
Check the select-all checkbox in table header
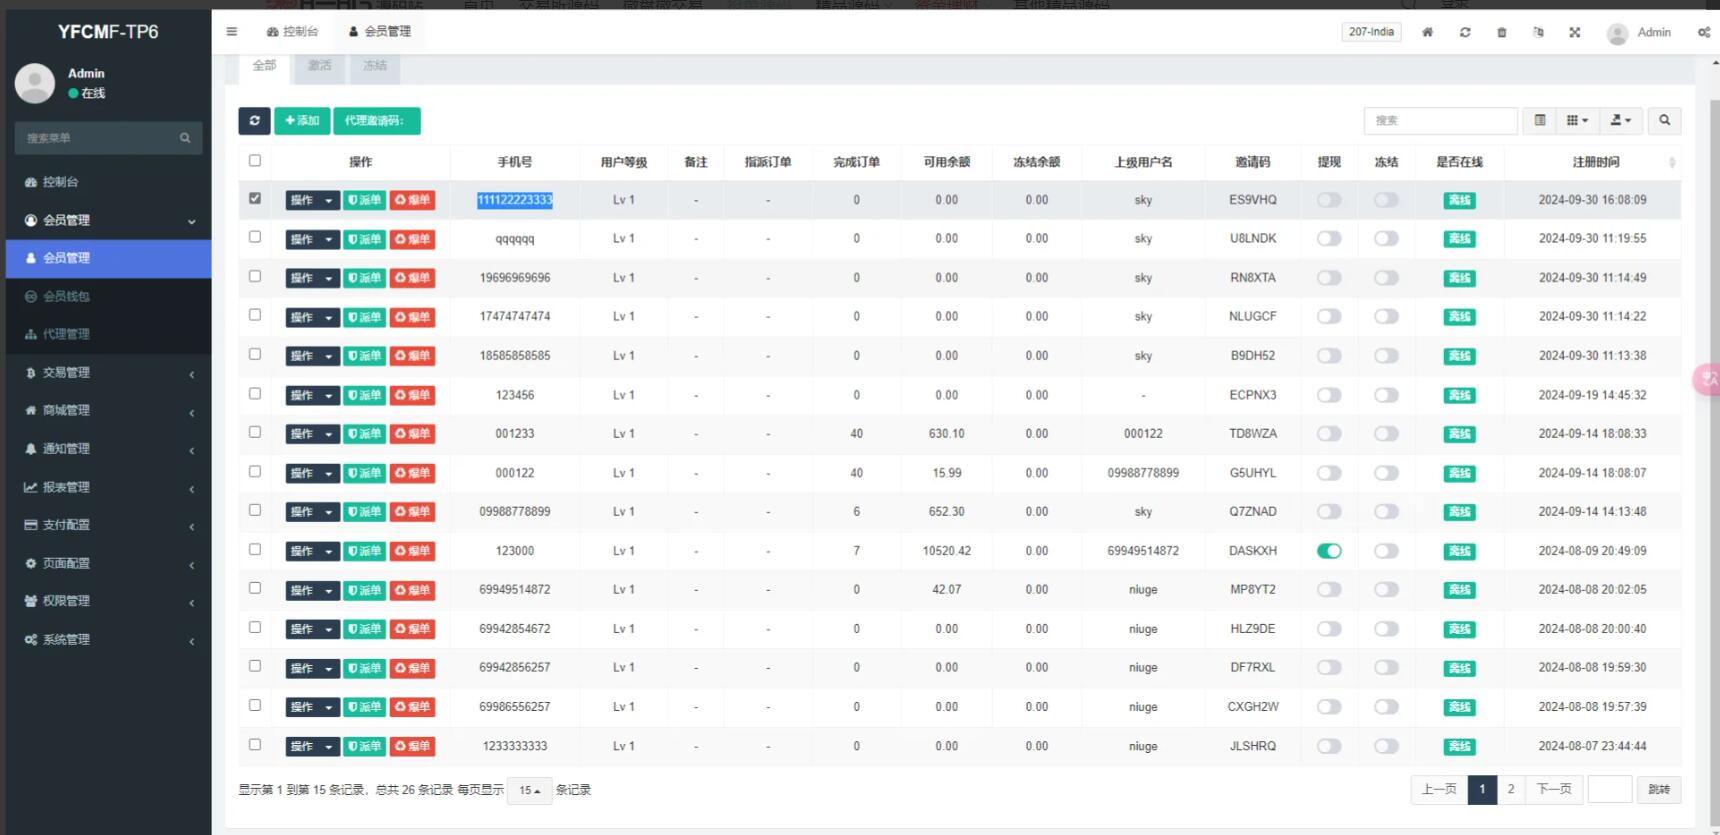tap(255, 161)
